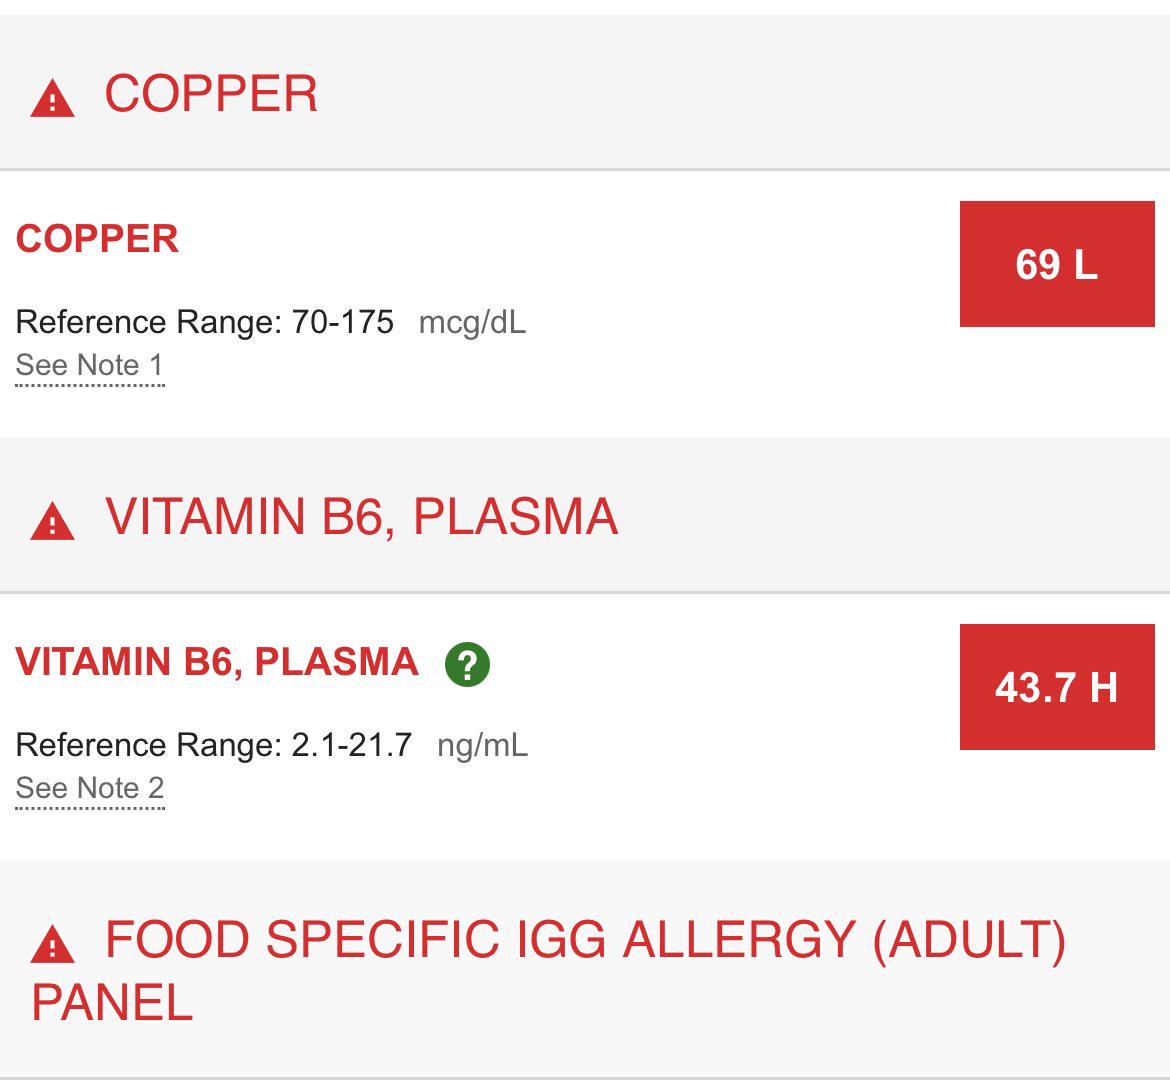Click the mcg/dL unit label for copper

tap(473, 322)
